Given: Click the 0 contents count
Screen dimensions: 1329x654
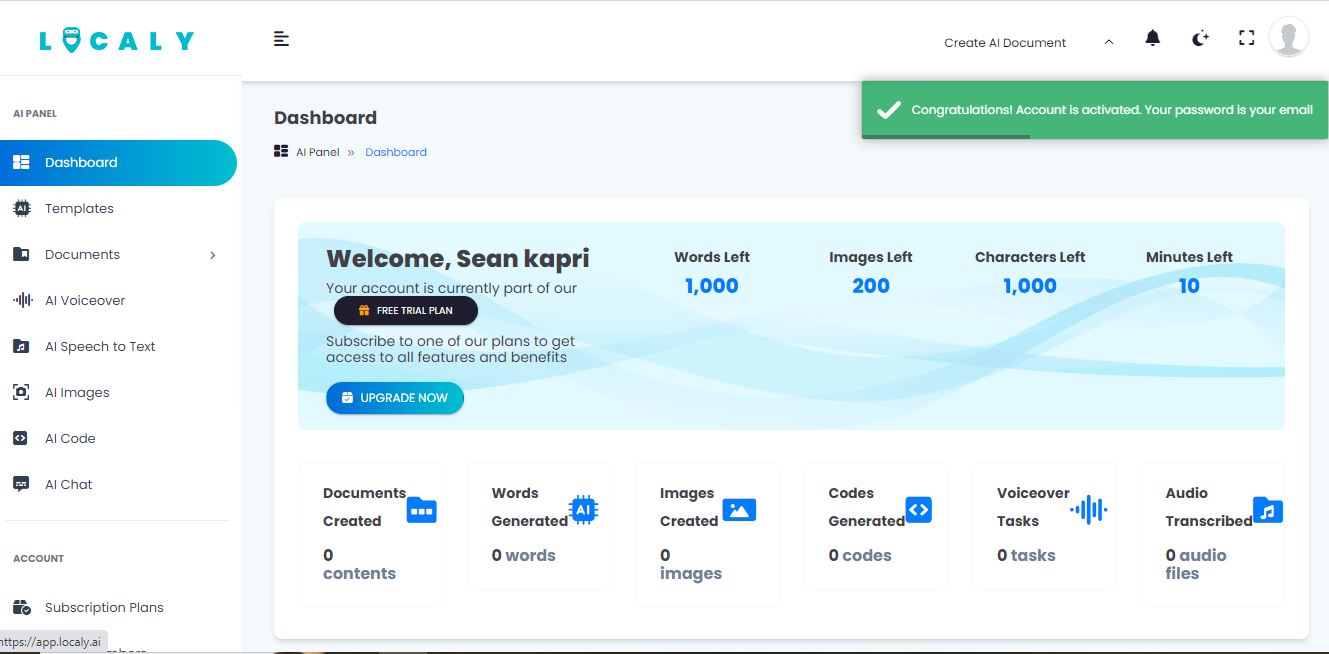Looking at the screenshot, I should [x=359, y=565].
